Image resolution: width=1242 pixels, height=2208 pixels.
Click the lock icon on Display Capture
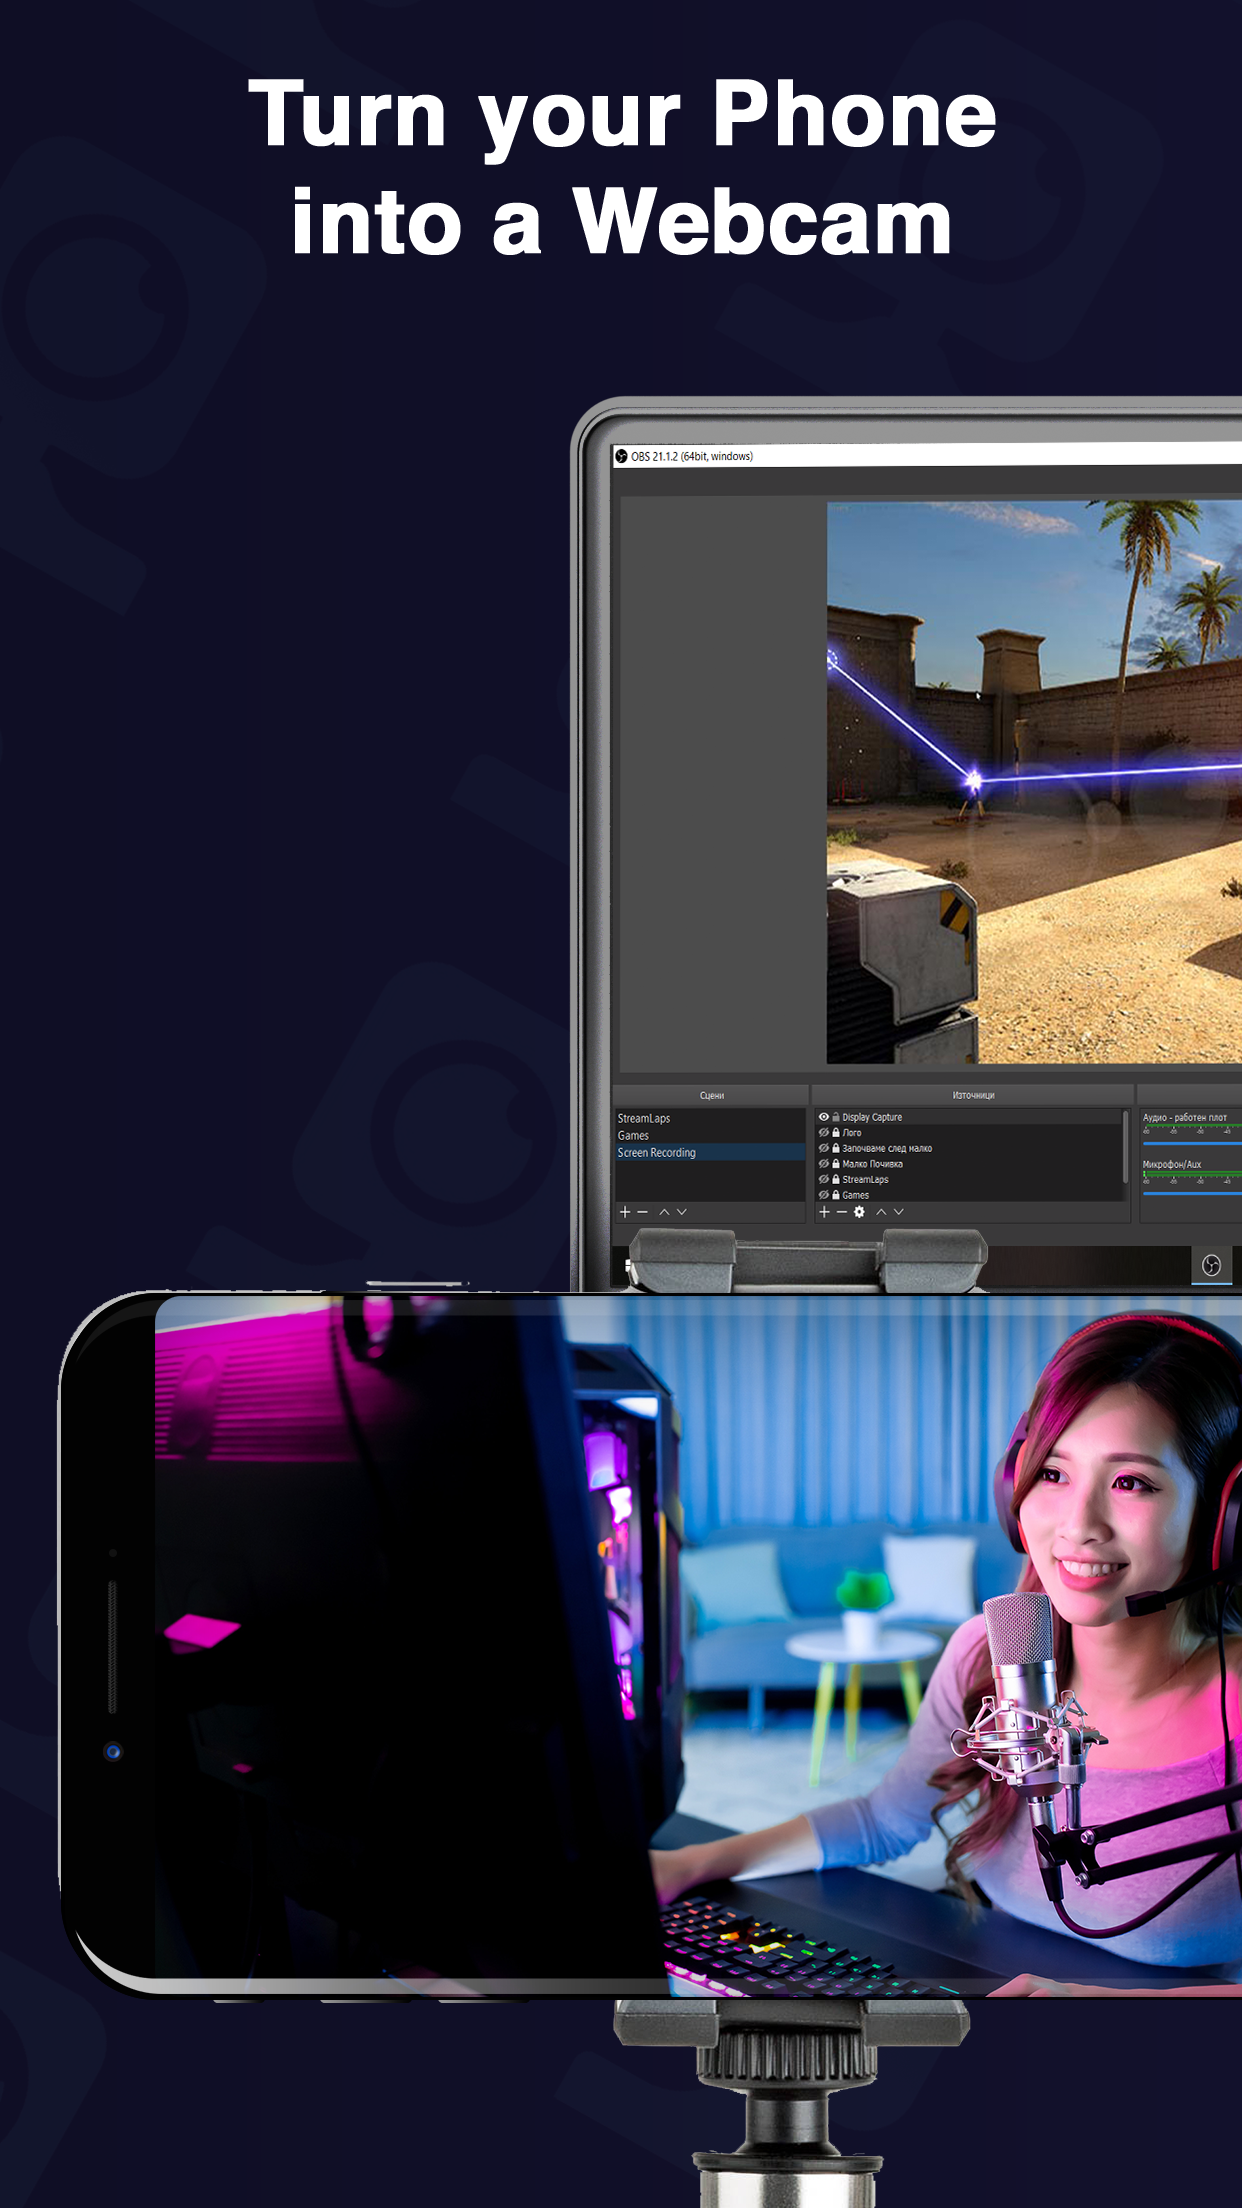point(836,1117)
